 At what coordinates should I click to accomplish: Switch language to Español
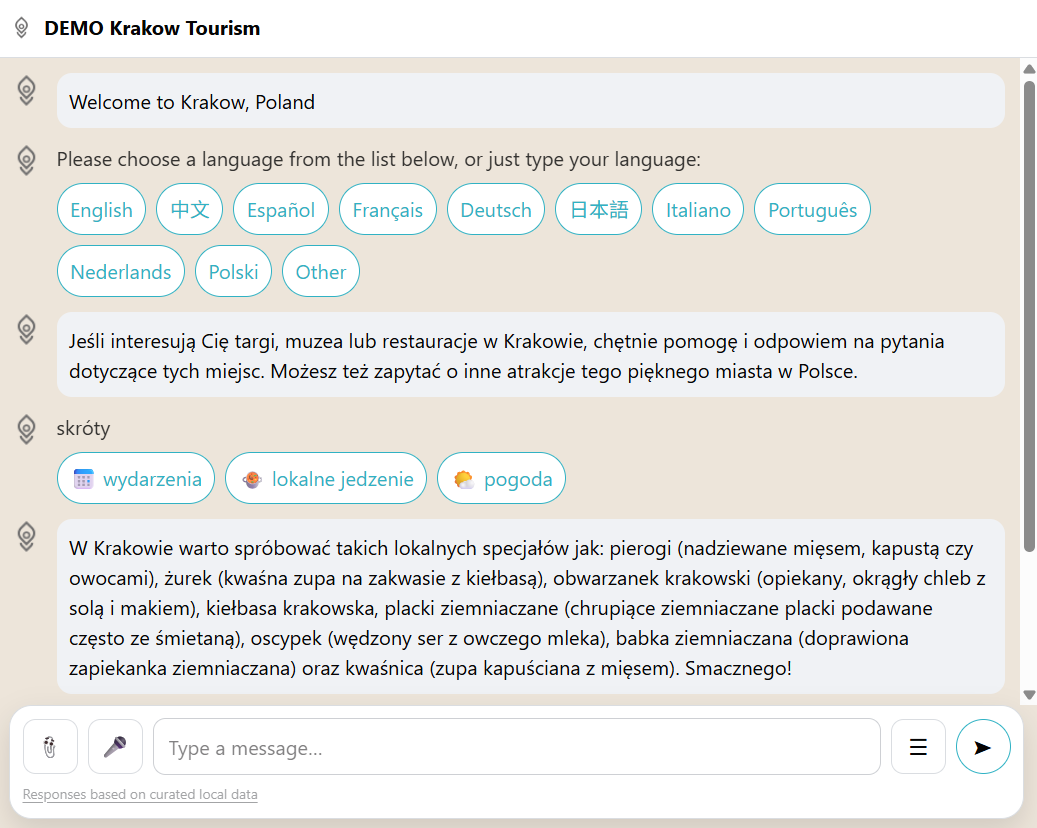click(x=281, y=210)
